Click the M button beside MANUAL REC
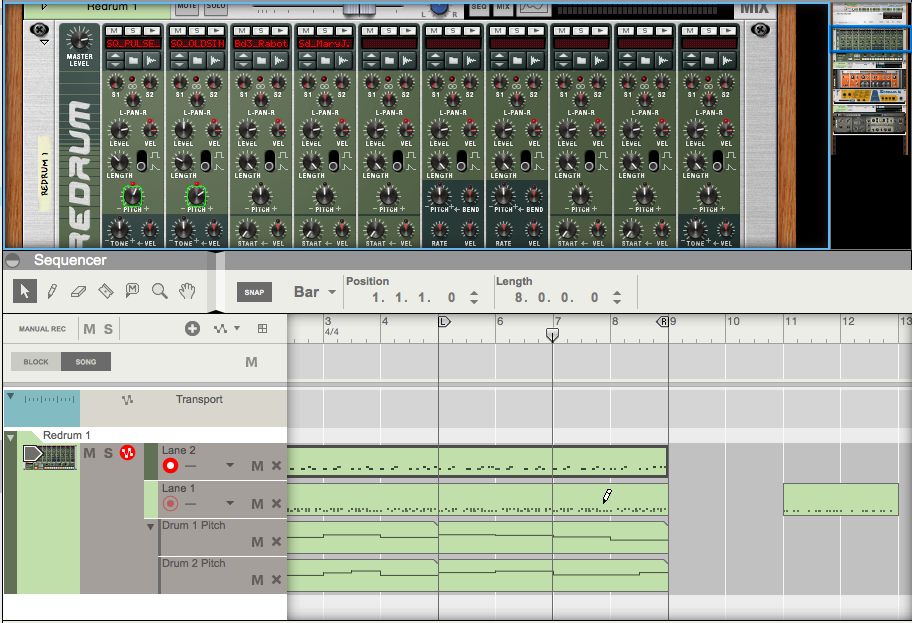912x623 pixels. tap(89, 329)
